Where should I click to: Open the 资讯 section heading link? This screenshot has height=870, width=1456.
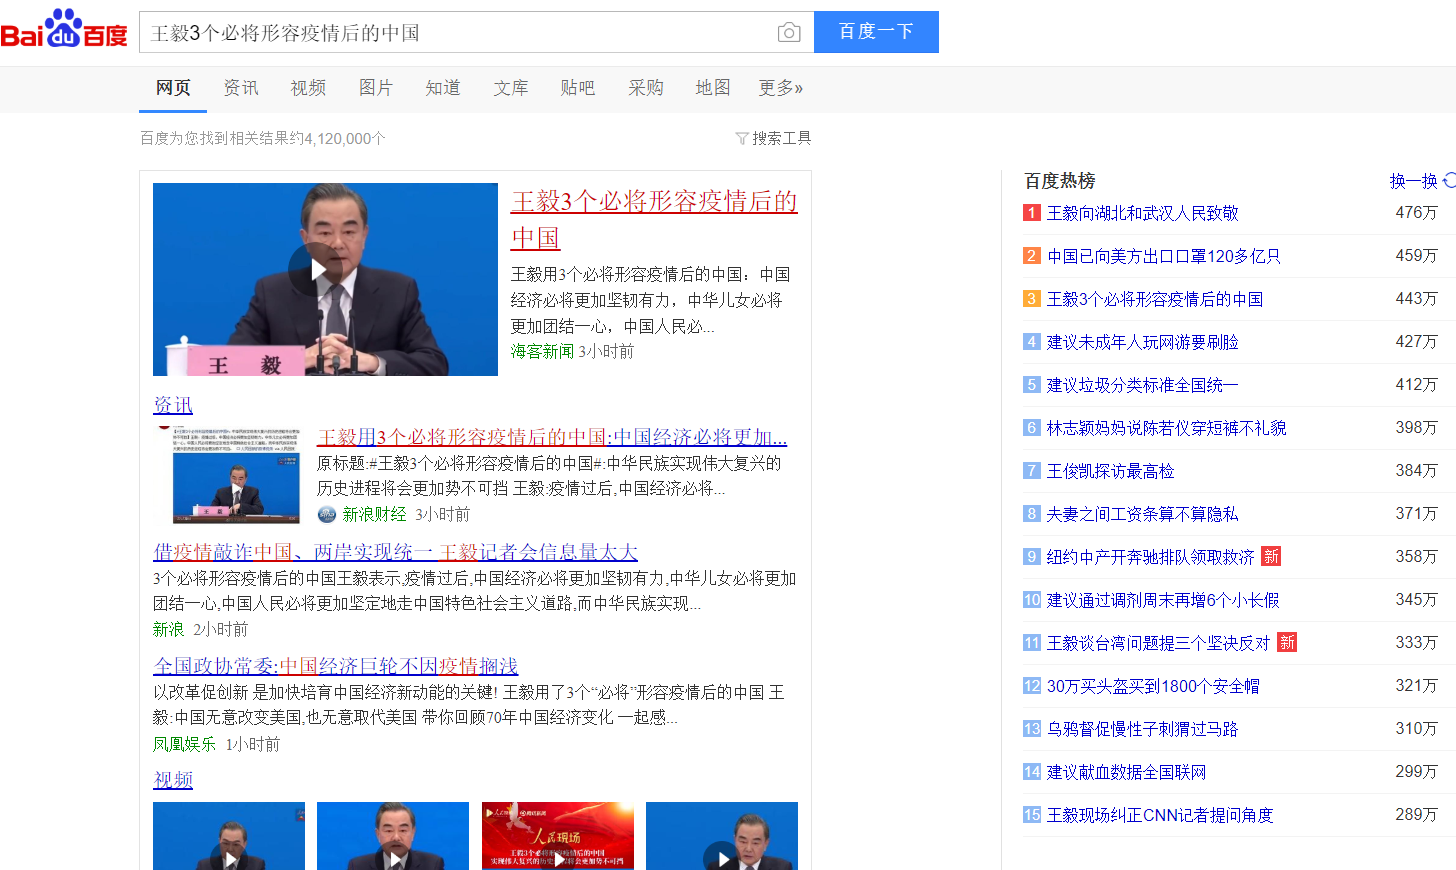click(173, 404)
